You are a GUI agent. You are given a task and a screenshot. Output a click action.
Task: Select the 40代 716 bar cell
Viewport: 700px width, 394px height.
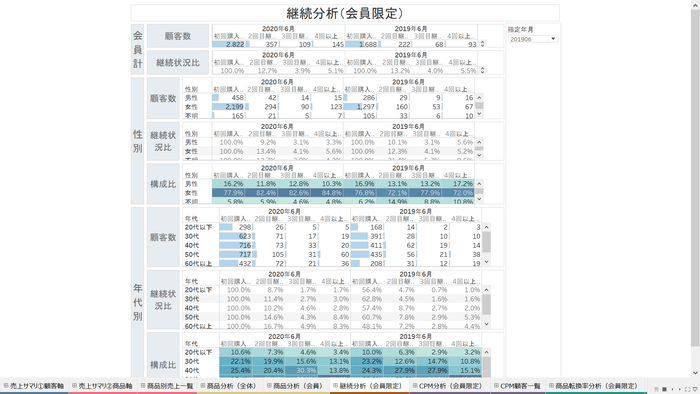tap(236, 245)
